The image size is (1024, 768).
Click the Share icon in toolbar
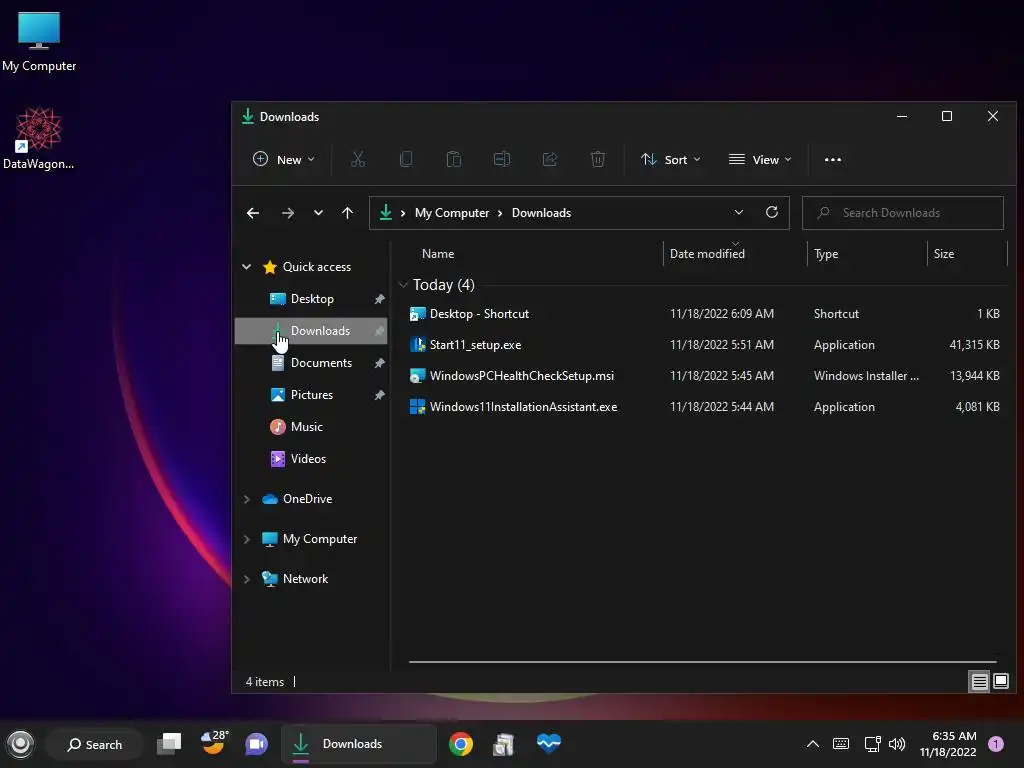pyautogui.click(x=550, y=159)
